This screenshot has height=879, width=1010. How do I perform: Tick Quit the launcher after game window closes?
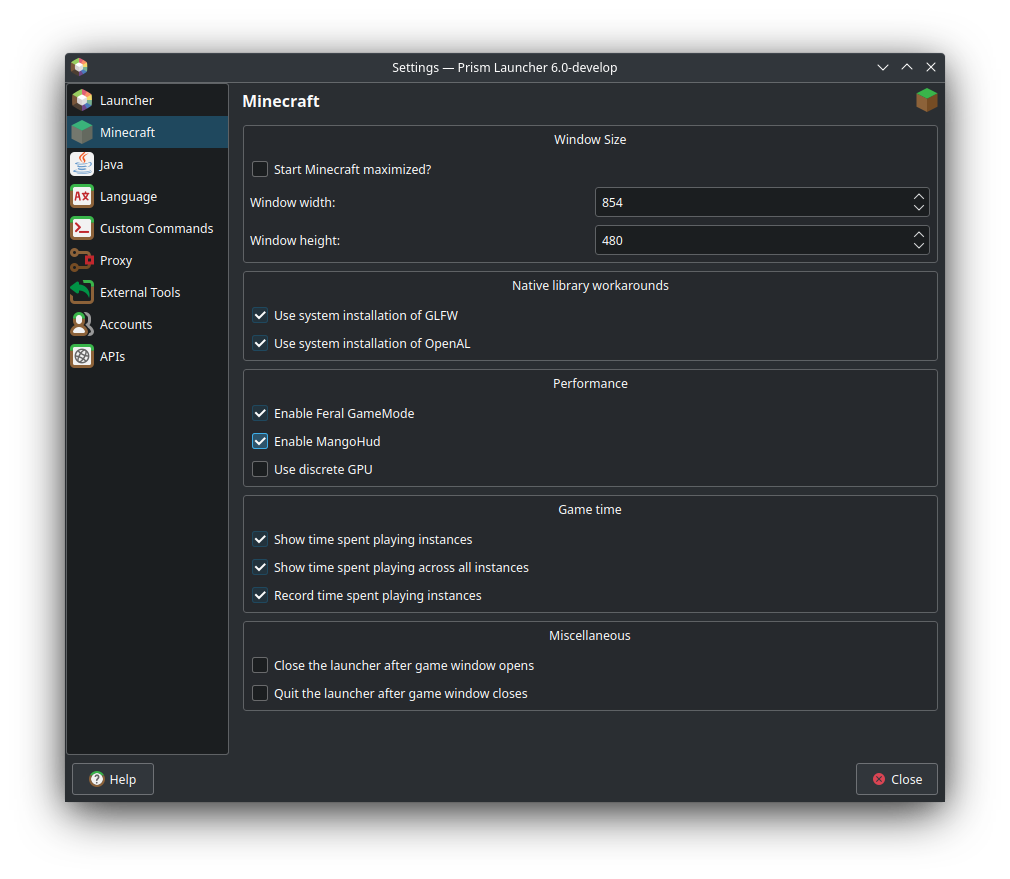(x=260, y=694)
